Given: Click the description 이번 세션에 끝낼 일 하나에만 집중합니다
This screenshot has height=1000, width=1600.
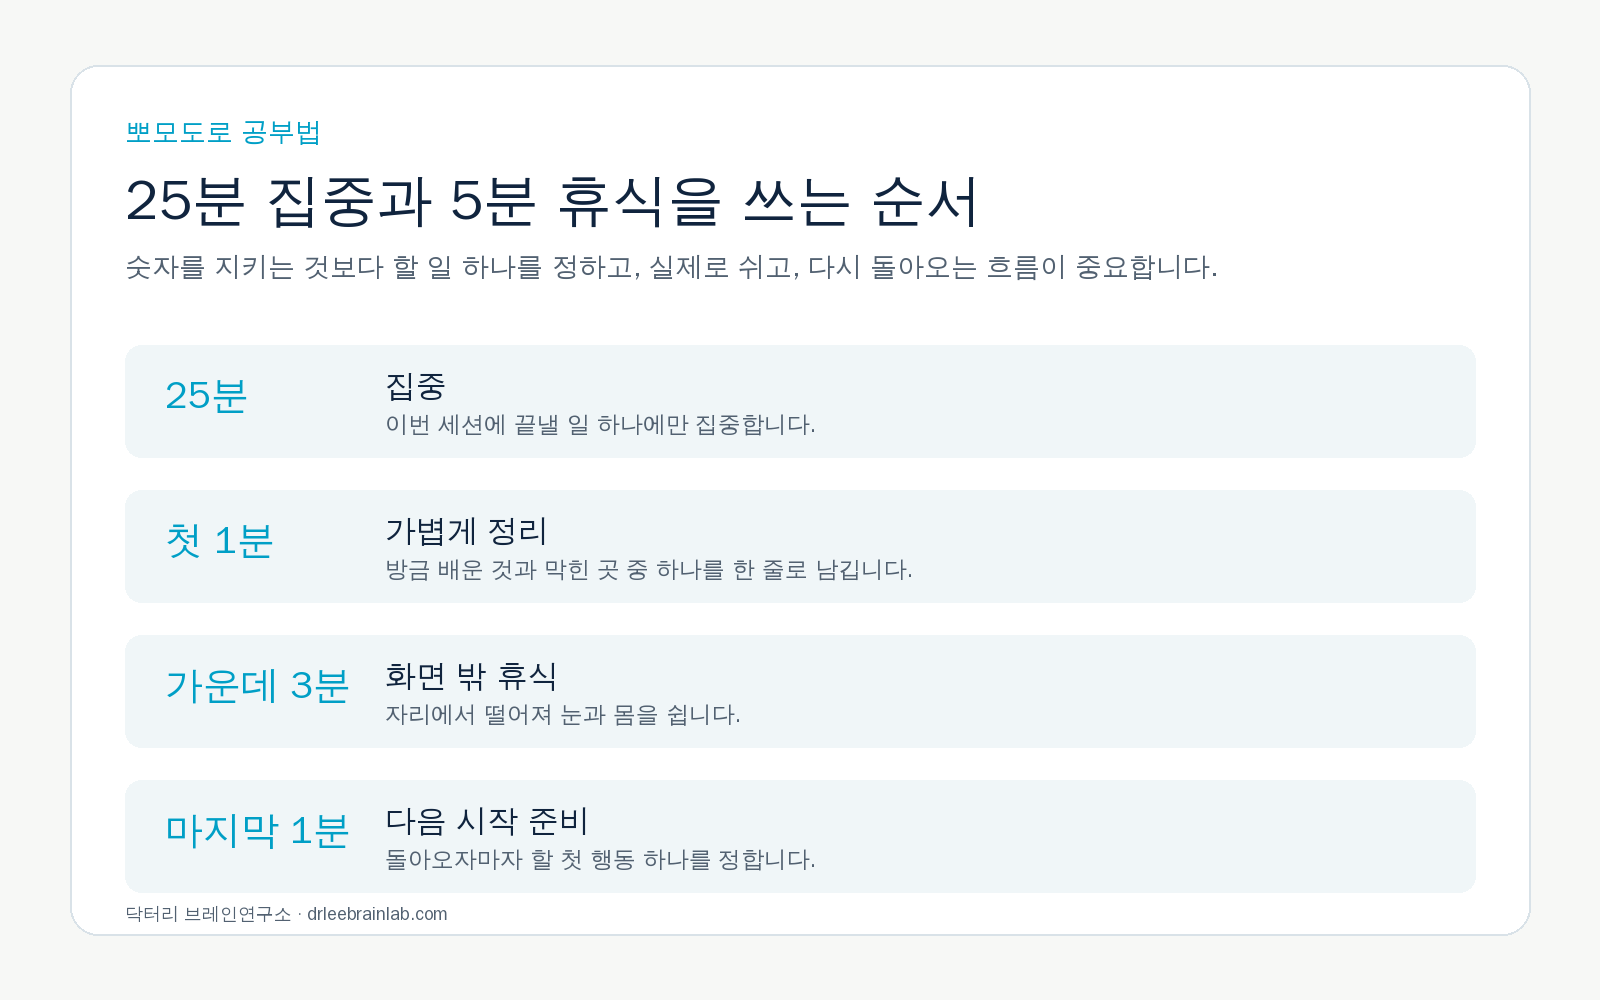Looking at the screenshot, I should 600,424.
